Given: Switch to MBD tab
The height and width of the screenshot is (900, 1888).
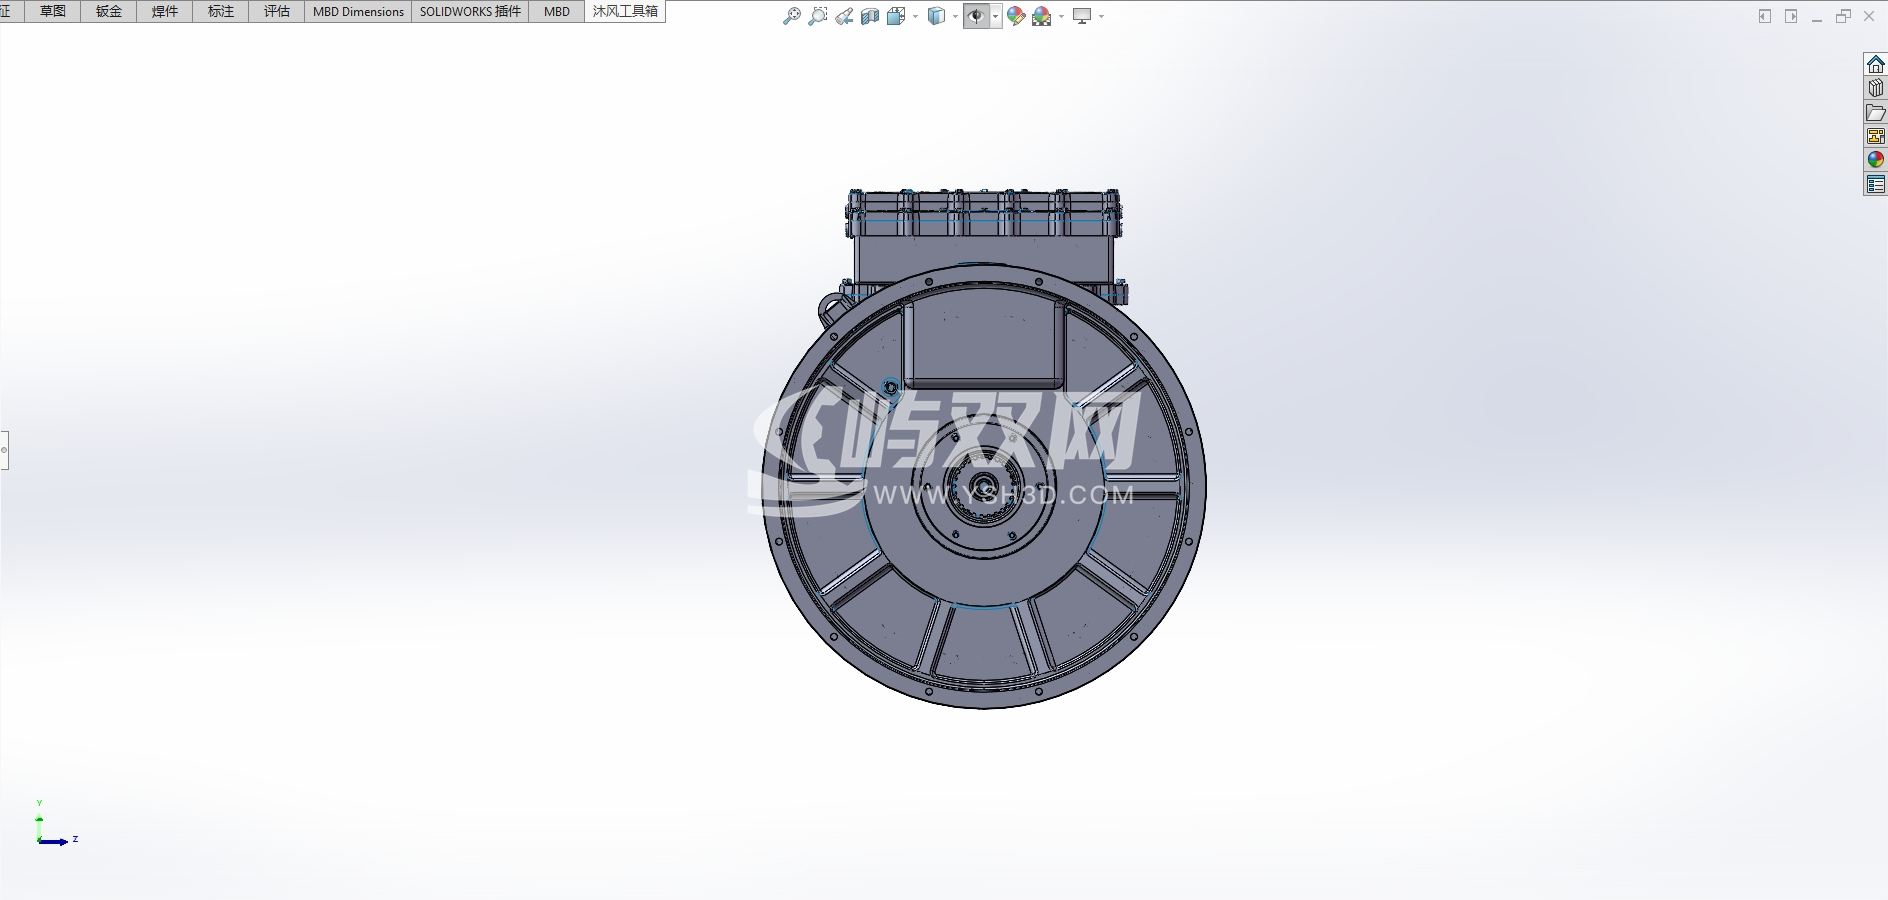Looking at the screenshot, I should pos(557,11).
